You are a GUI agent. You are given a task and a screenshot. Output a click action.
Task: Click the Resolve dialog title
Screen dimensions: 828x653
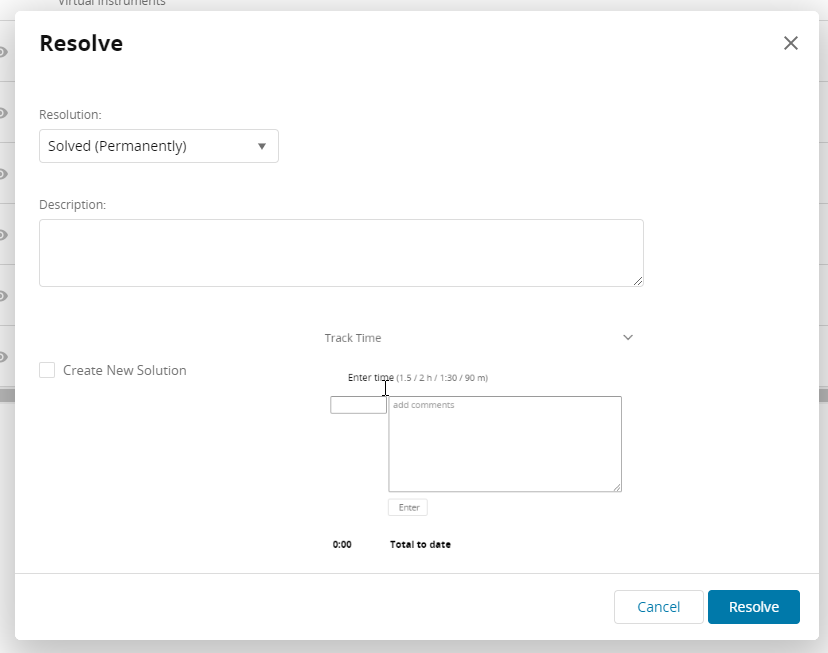point(81,43)
